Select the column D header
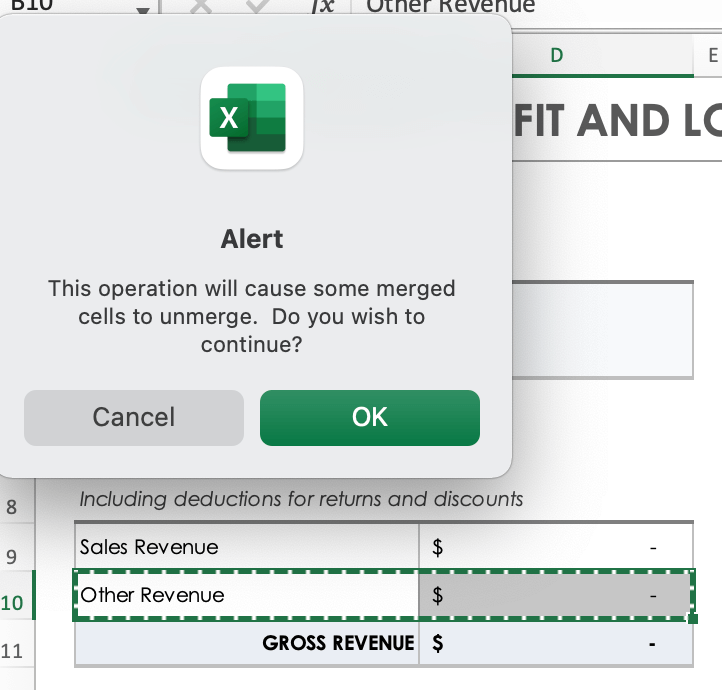 click(556, 56)
